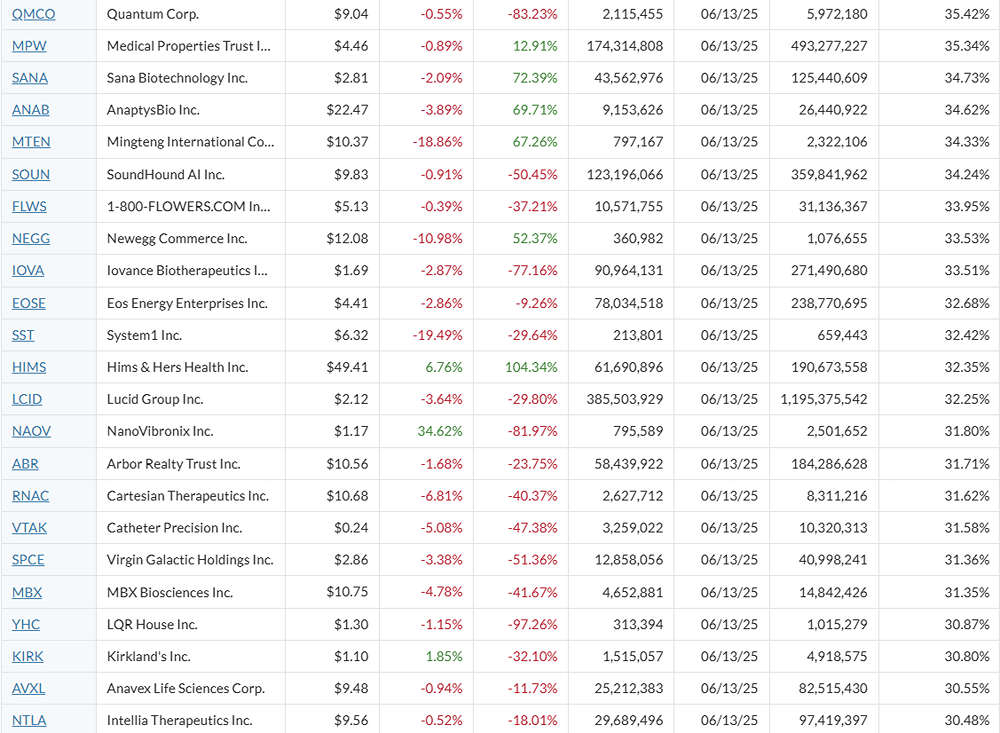The image size is (1000, 733).
Task: Go to the NEGG ticker link
Action: 30,238
